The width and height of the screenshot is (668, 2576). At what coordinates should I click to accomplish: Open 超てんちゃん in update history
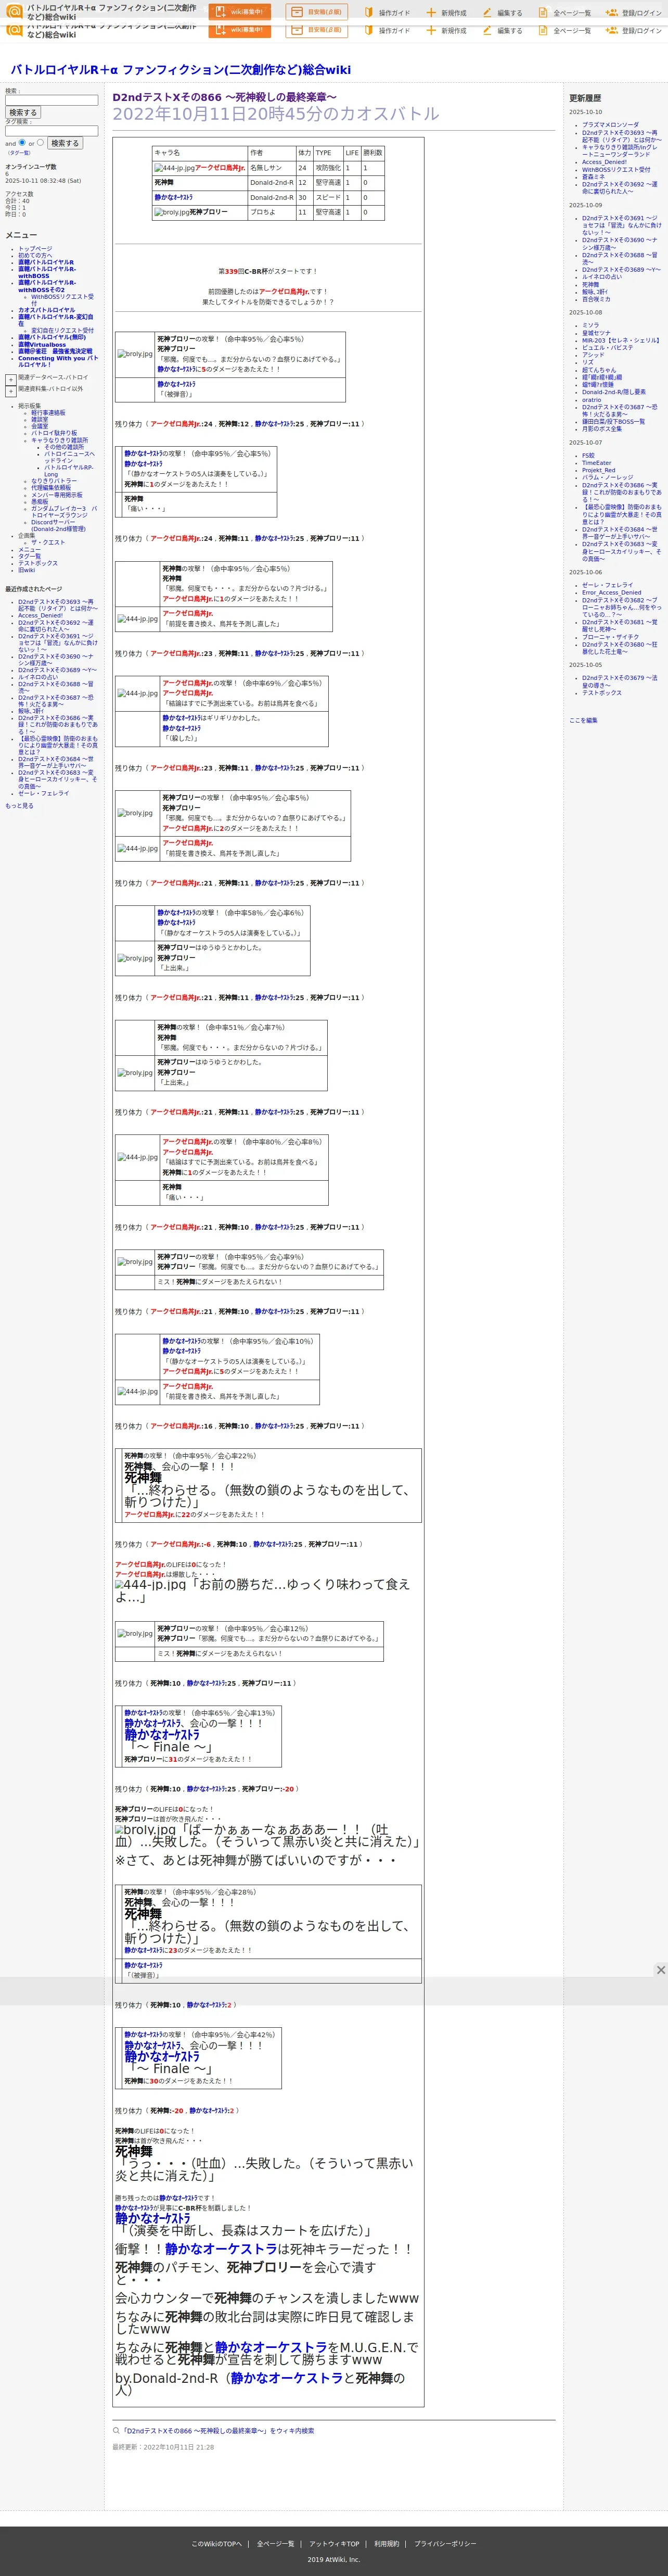tap(599, 370)
